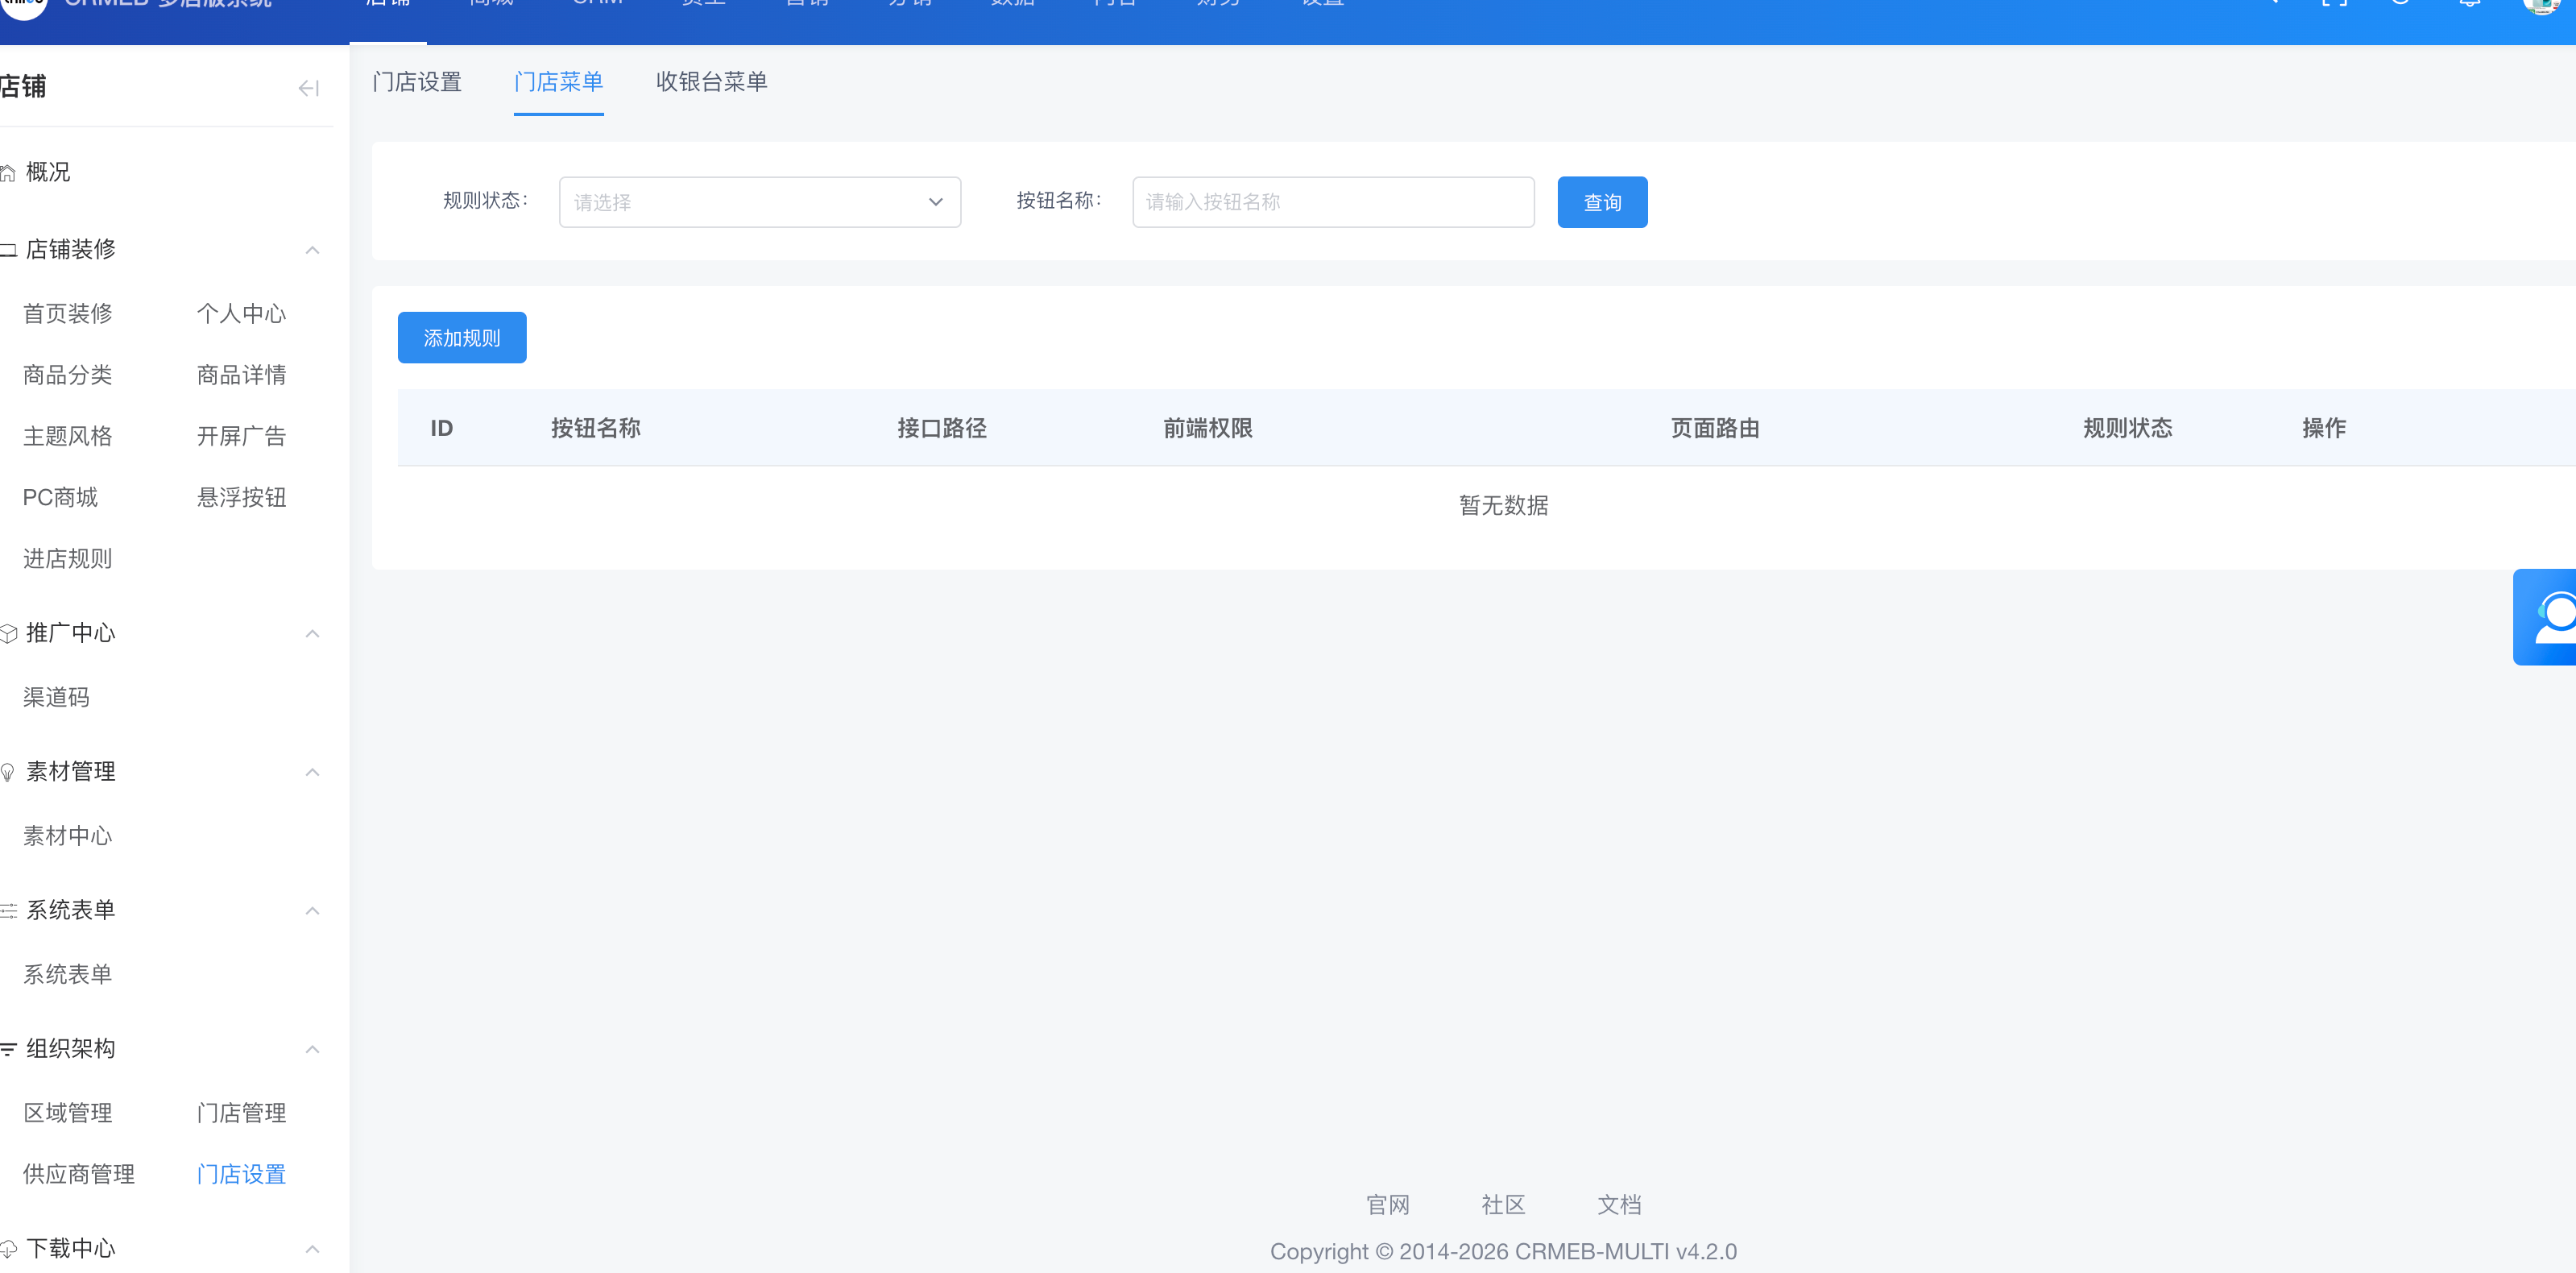Collapse the 店铺装修 menu group

312,250
